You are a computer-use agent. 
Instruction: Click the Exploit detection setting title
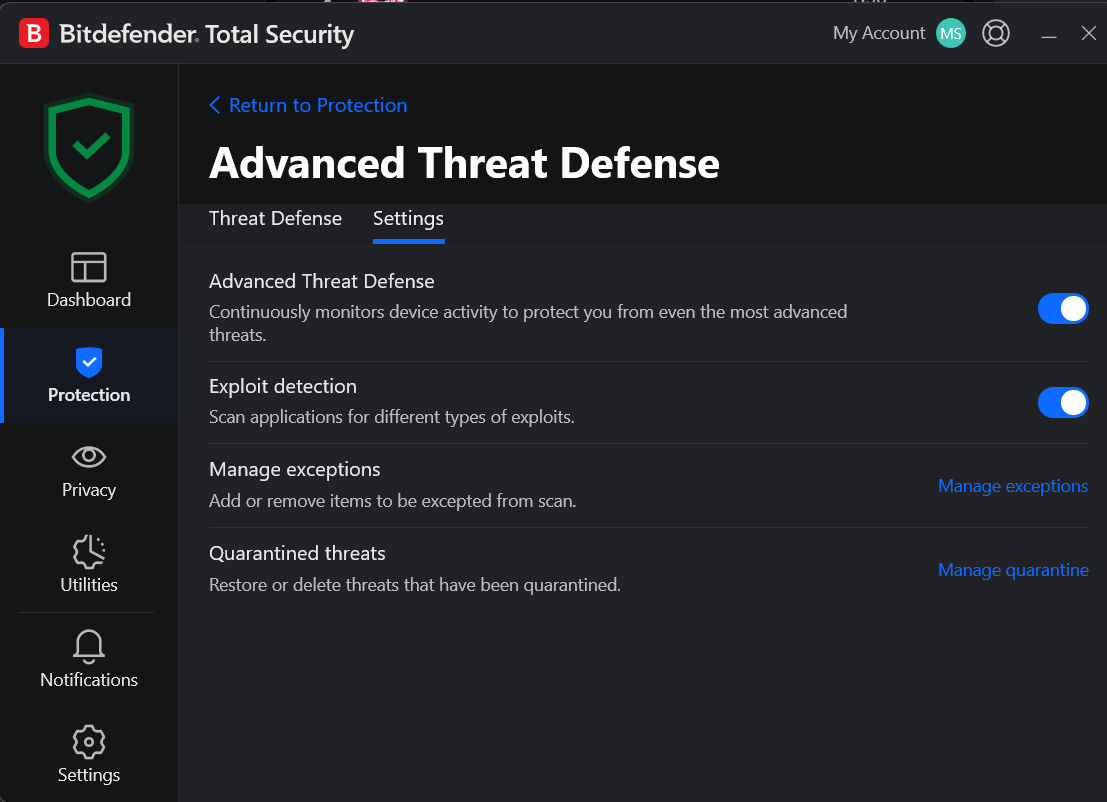coord(282,386)
